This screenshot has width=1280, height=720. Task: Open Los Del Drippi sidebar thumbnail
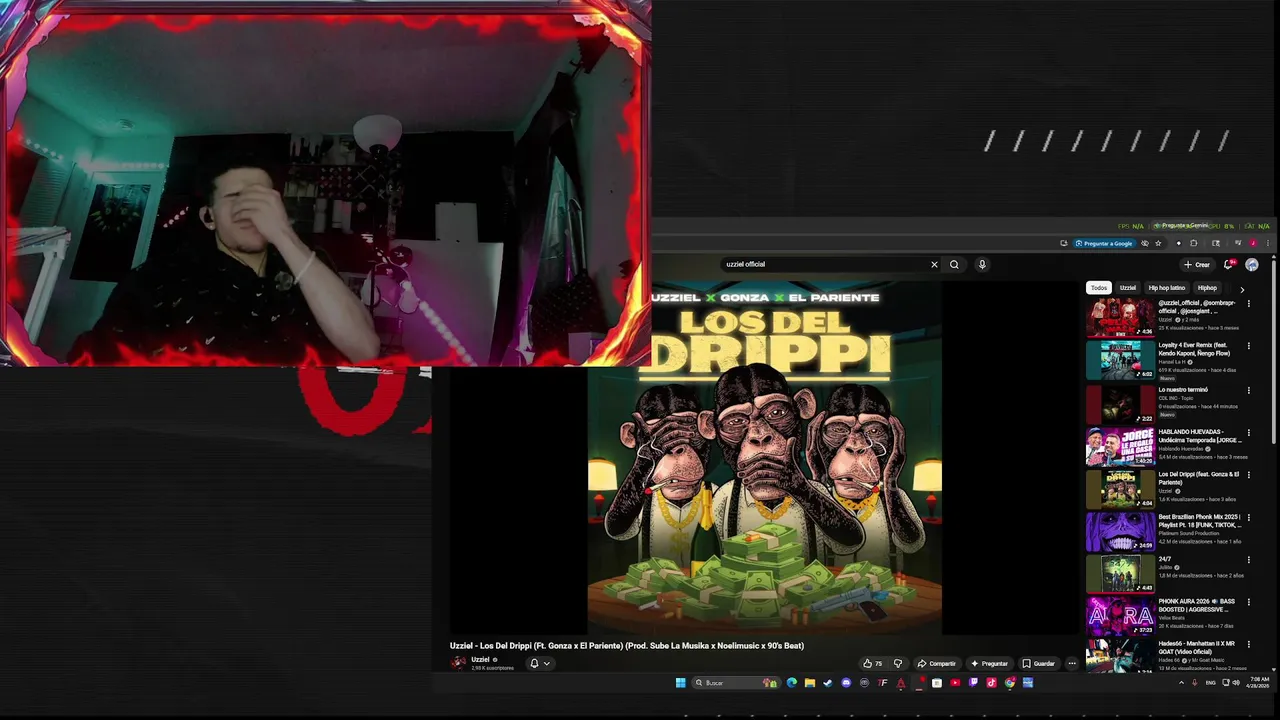(x=1121, y=489)
